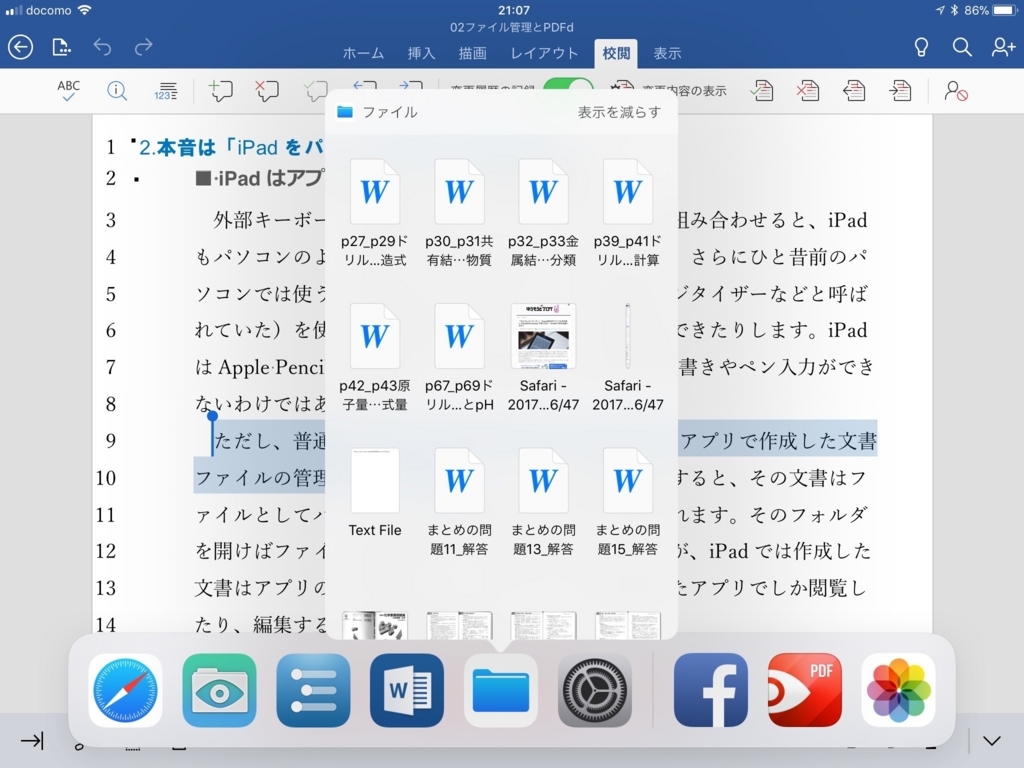Redo the last action
Screen dimensions: 1024x768
click(x=143, y=47)
